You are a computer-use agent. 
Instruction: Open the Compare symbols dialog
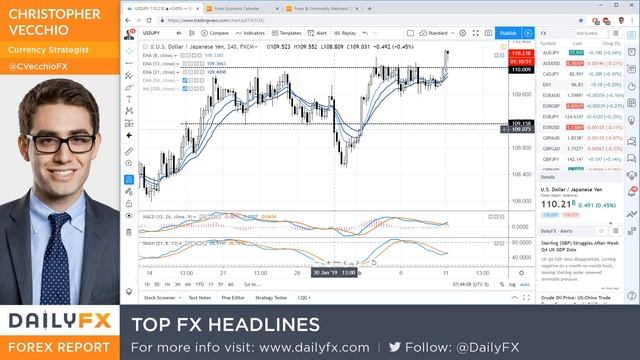coord(215,33)
